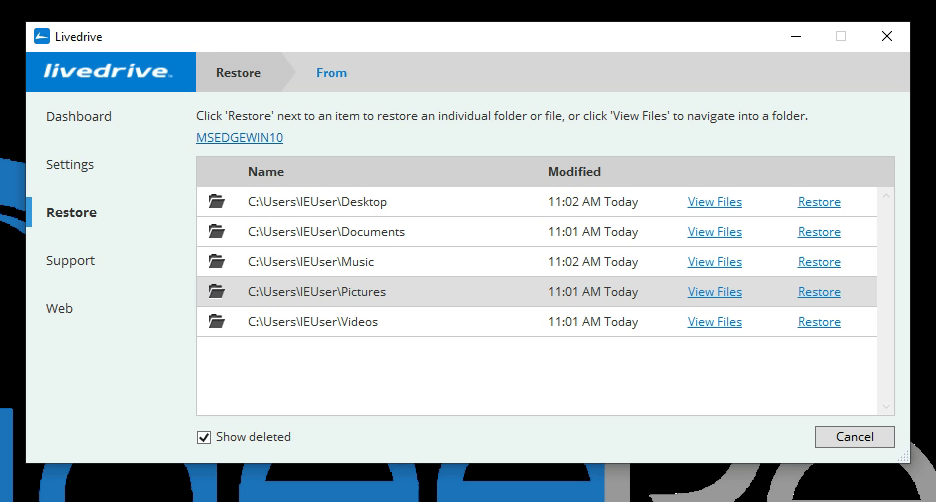The height and width of the screenshot is (502, 936).
Task: Click the Restore breadcrumb step
Action: tap(238, 73)
